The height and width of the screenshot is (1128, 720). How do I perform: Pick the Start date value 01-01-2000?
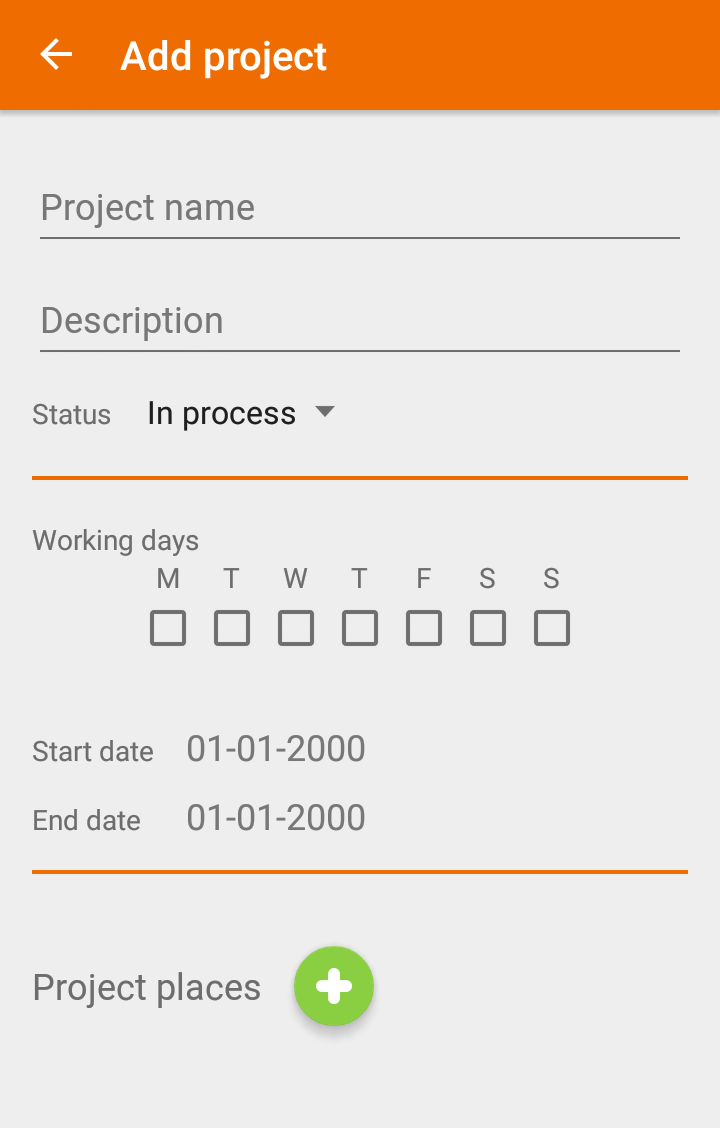[276, 749]
